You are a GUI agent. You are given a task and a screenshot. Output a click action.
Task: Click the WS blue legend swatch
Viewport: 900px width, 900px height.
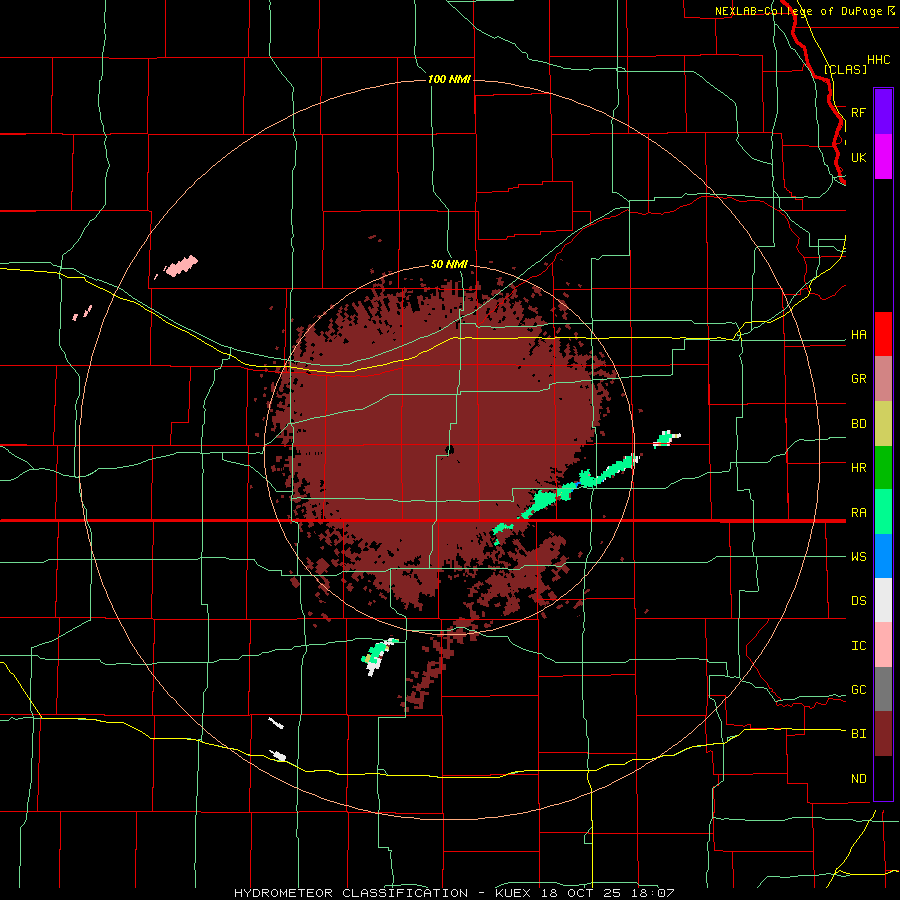point(883,556)
